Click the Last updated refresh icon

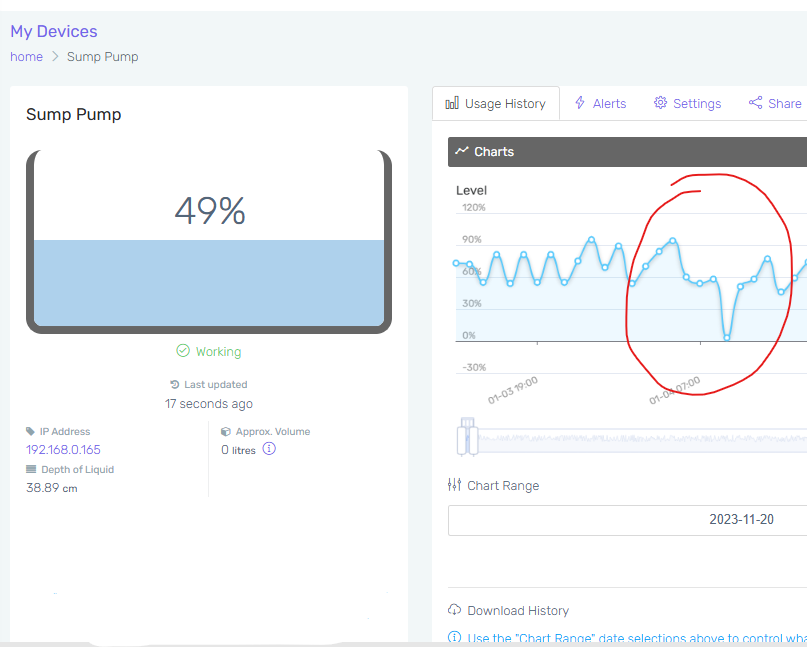tap(174, 384)
